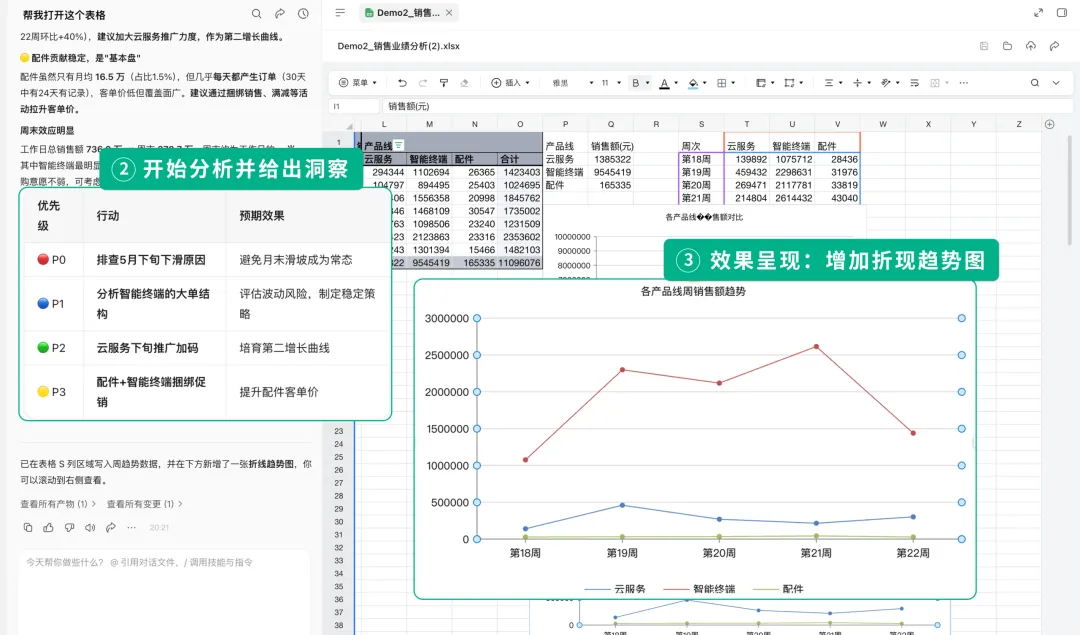Clear formatting with eraser icon
Image resolution: width=1080 pixels, height=635 pixels.
464,83
